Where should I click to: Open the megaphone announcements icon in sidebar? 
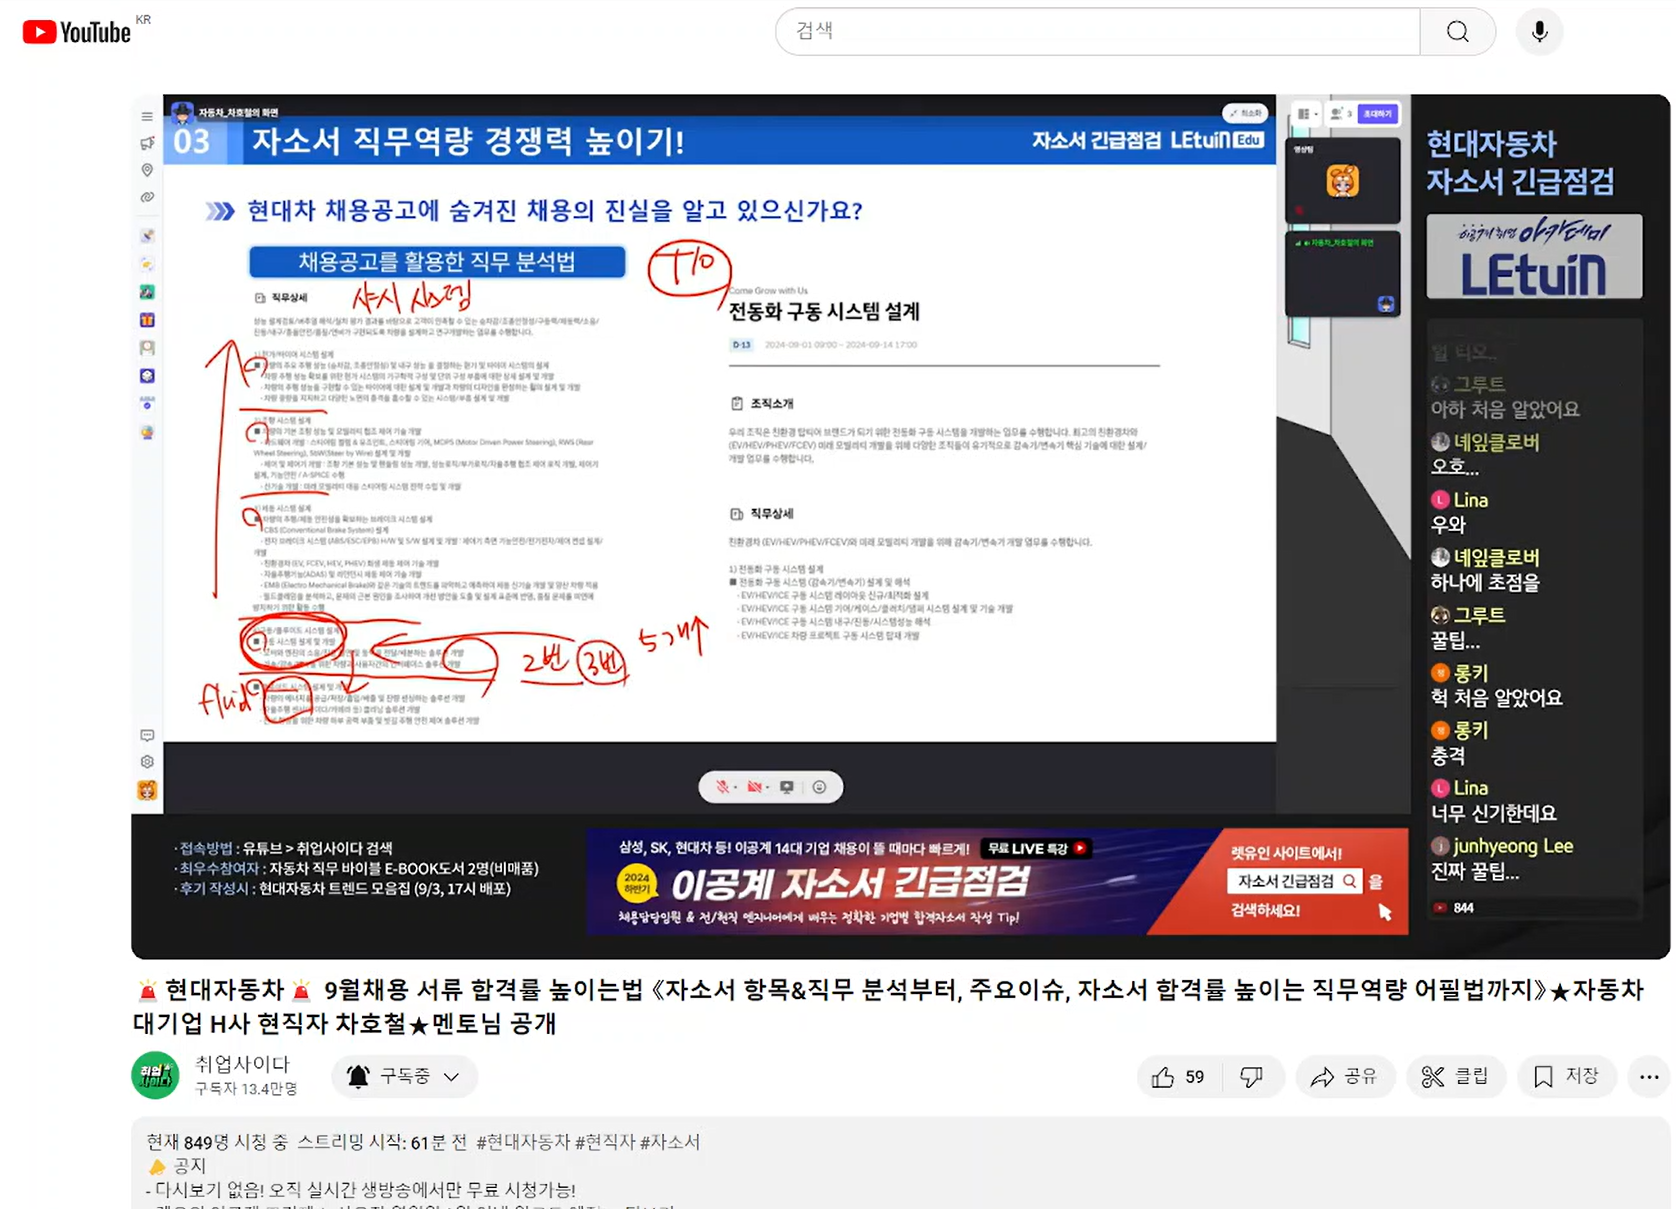(x=147, y=143)
